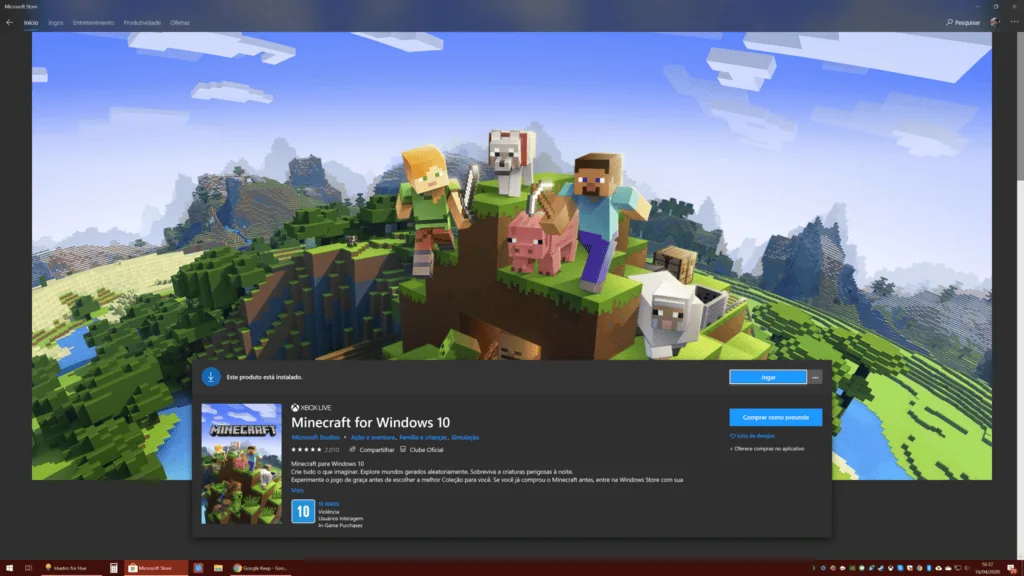Open Simulação category link
This screenshot has width=1024, height=576.
click(465, 438)
